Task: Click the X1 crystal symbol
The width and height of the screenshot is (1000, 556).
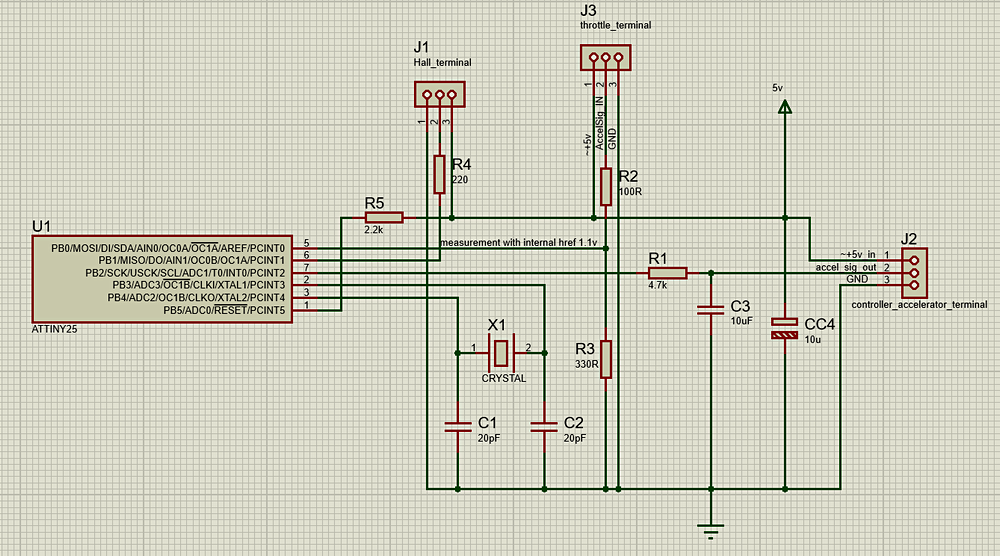Action: (500, 351)
